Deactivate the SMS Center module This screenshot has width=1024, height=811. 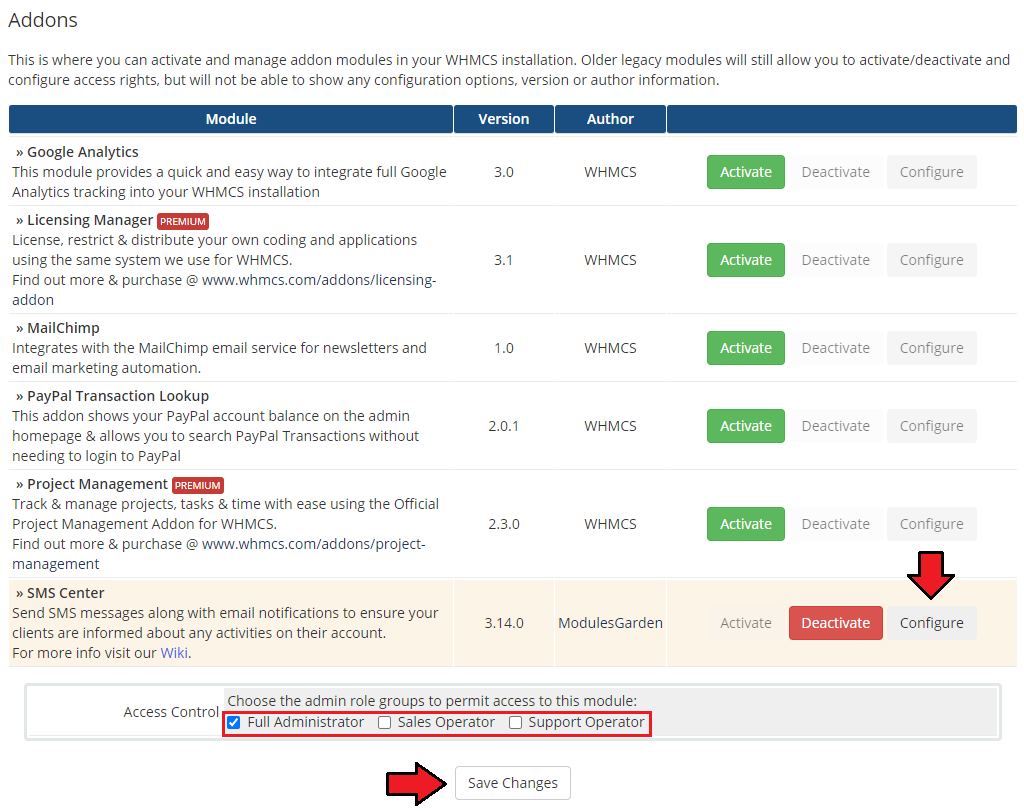point(835,623)
